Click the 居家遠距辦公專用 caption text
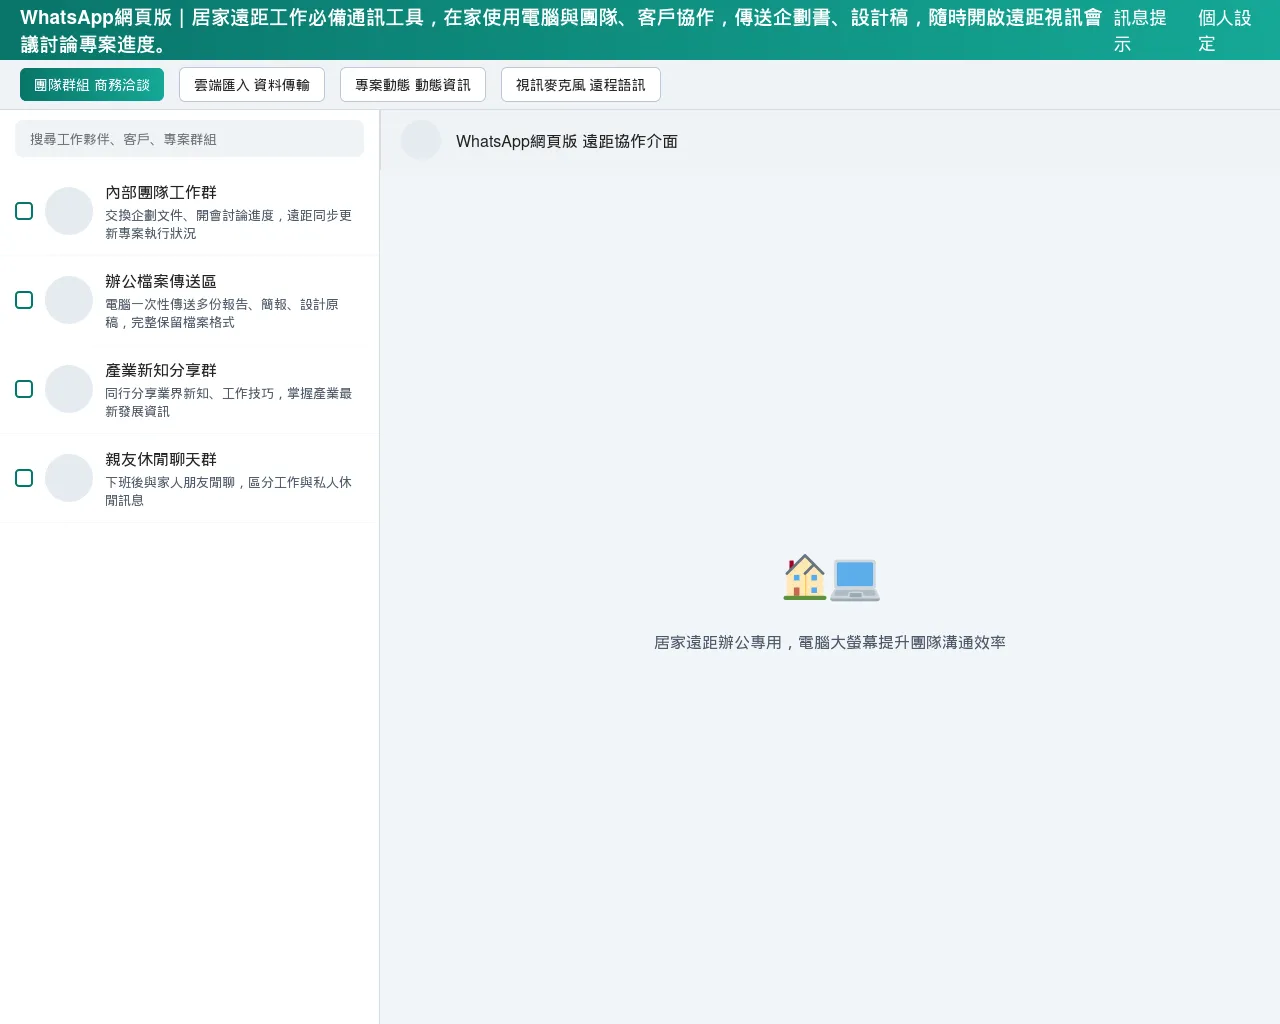The height and width of the screenshot is (1024, 1280). tap(830, 642)
